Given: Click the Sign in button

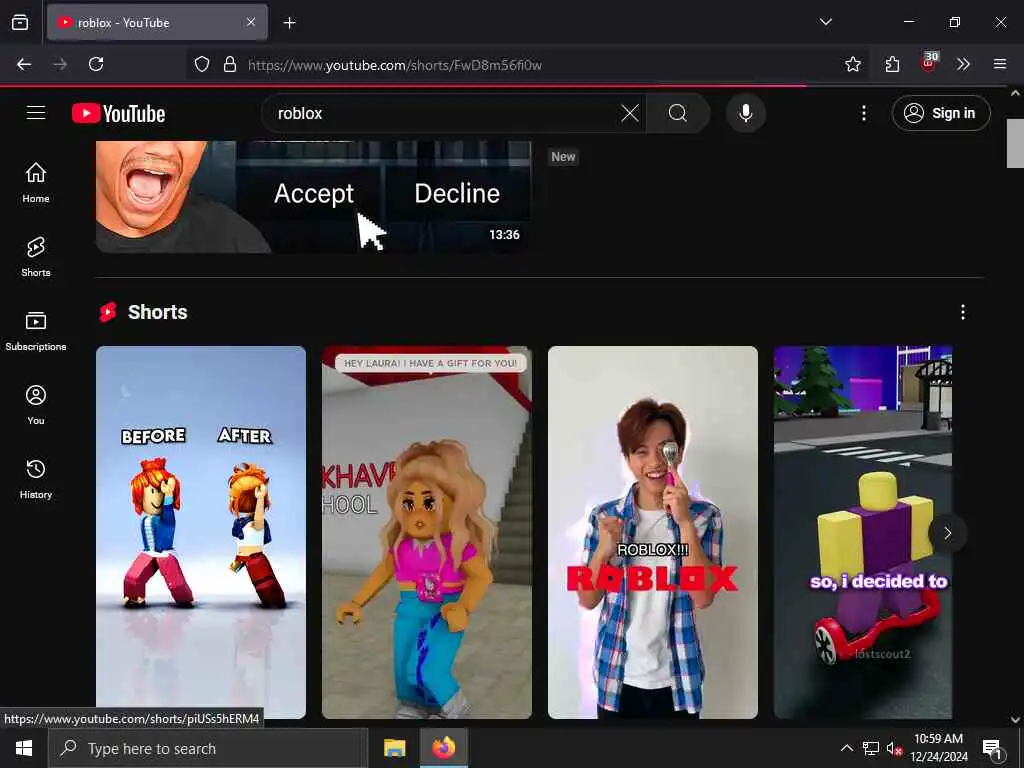Looking at the screenshot, I should (940, 113).
